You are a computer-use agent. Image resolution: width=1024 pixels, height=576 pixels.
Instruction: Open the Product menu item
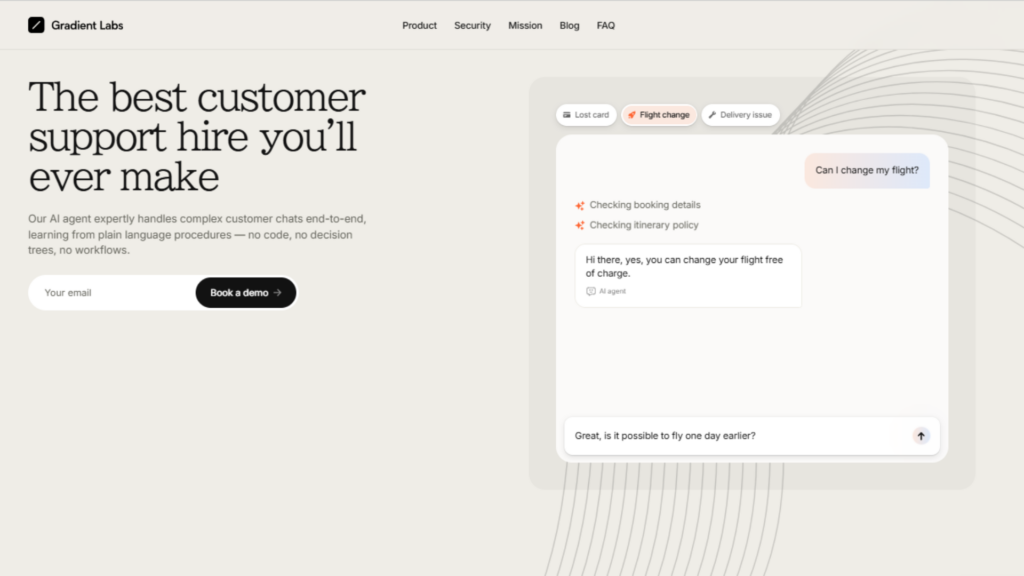coord(419,25)
